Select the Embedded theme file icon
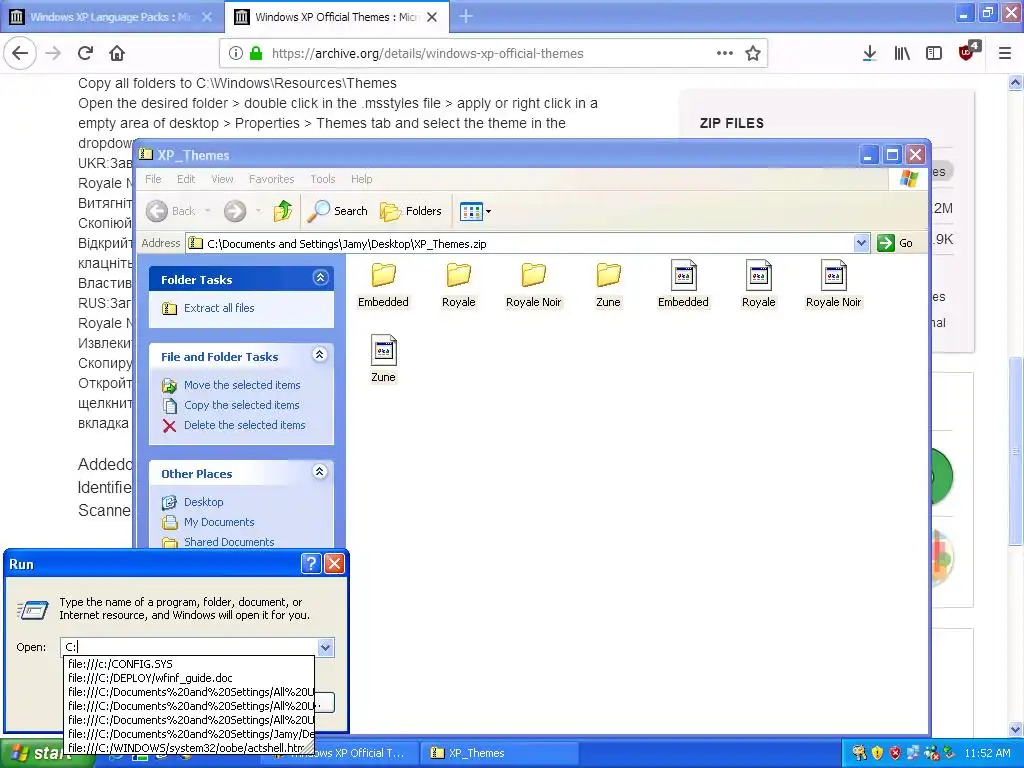 tap(683, 285)
